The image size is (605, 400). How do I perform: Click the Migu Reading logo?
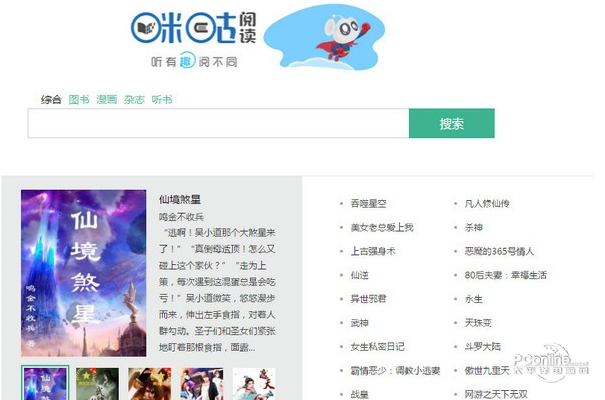193,39
